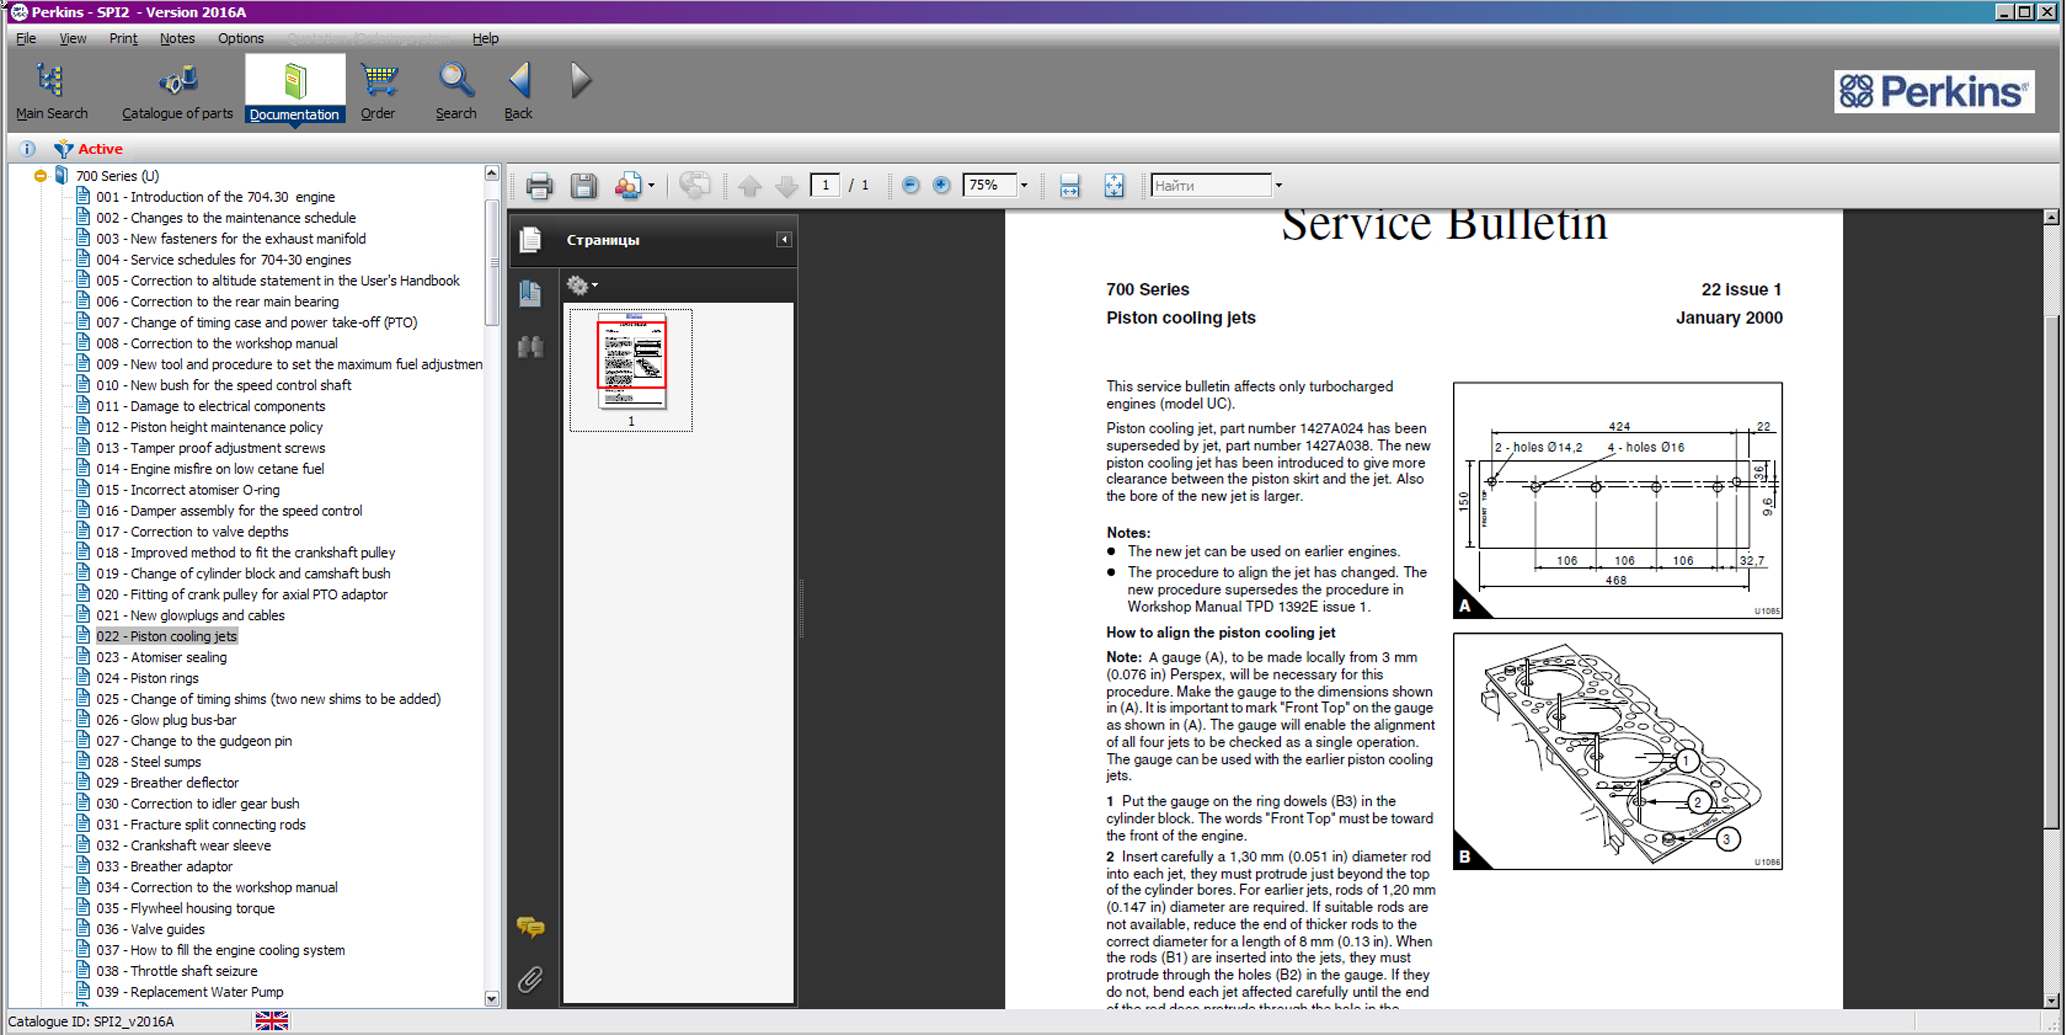Save the PDF document copy

(x=583, y=186)
